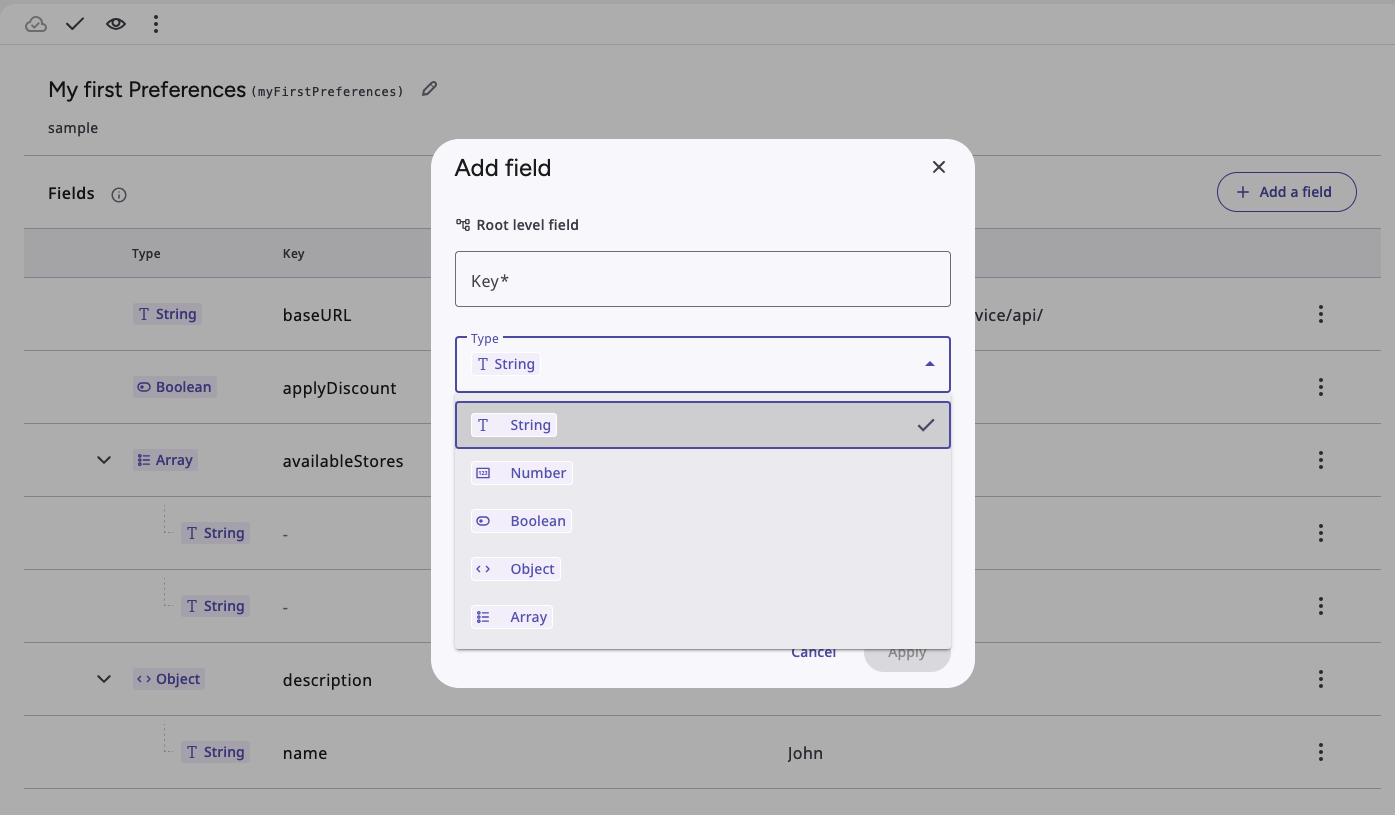The image size is (1395, 815).
Task: Click the cloud saved status icon
Action: (36, 24)
